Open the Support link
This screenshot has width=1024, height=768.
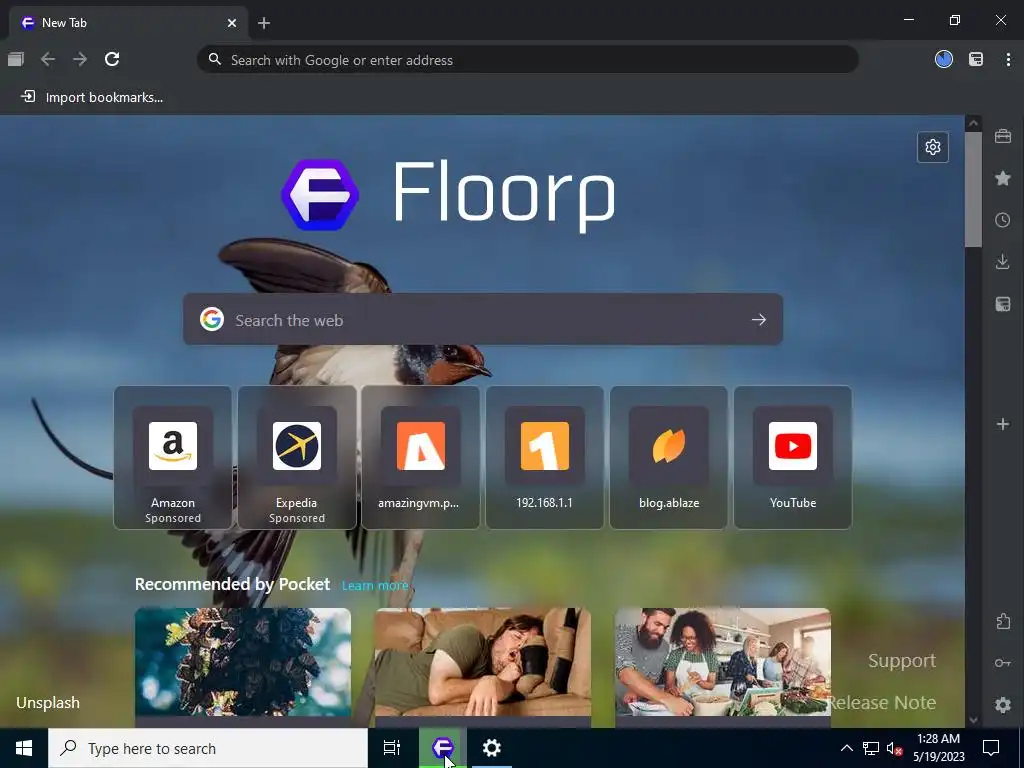pos(902,660)
